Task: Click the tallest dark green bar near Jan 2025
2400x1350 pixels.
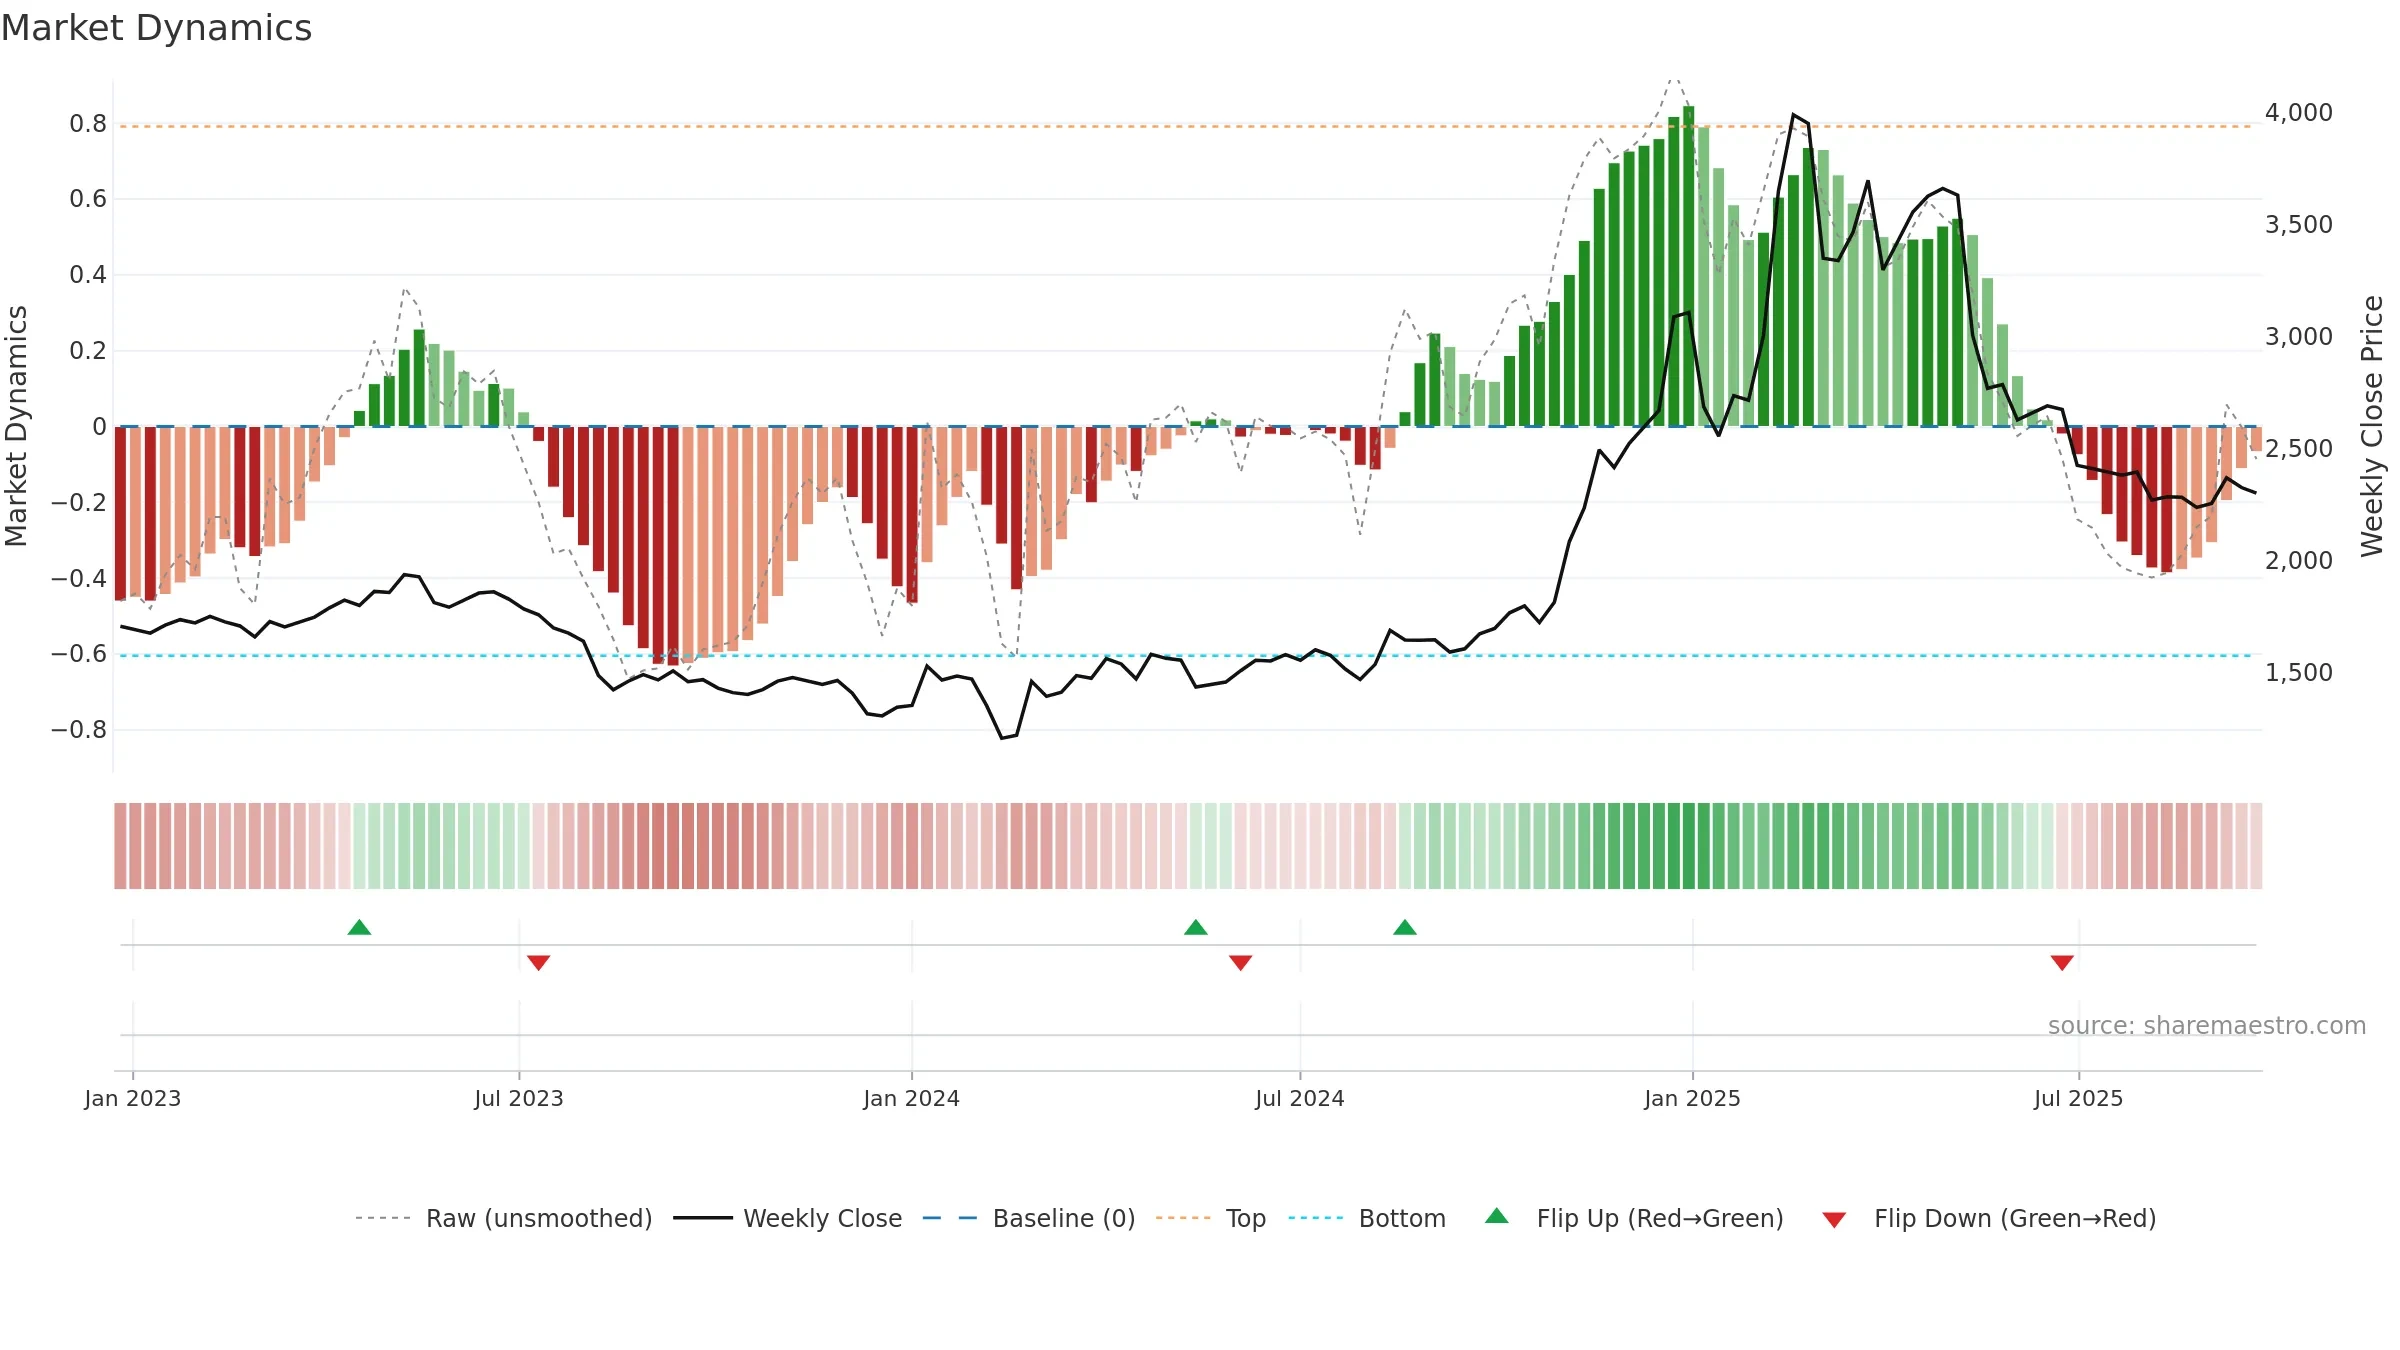Action: (x=1689, y=266)
